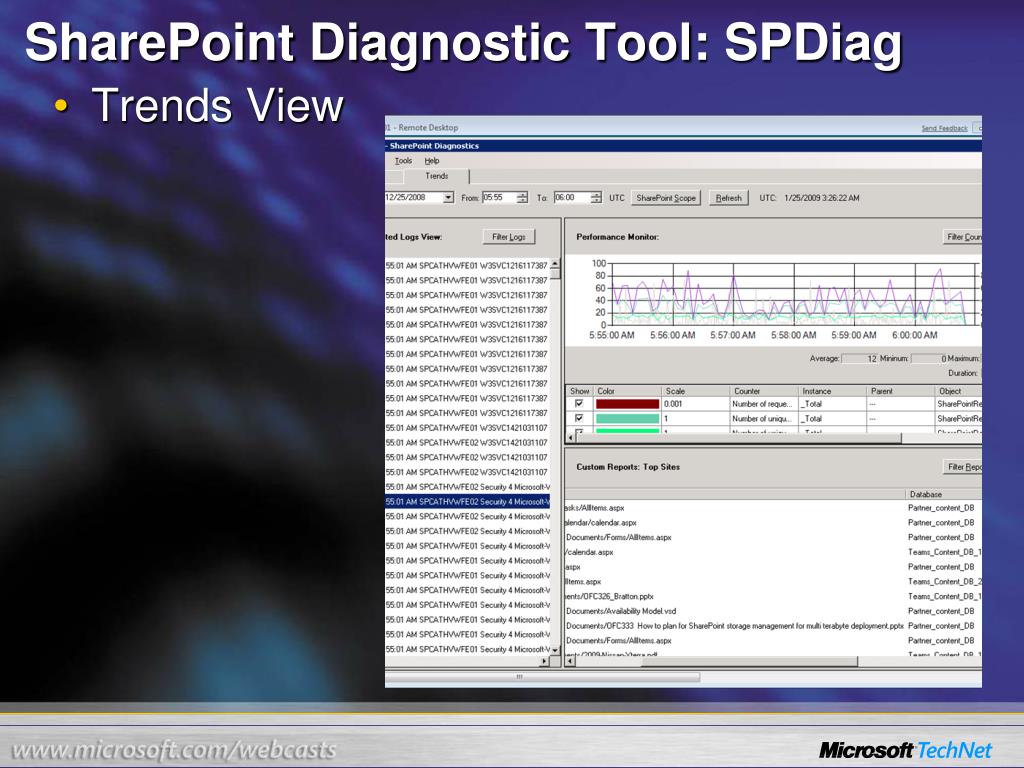
Task: Click the From time spinner arrows
Action: pyautogui.click(x=522, y=198)
